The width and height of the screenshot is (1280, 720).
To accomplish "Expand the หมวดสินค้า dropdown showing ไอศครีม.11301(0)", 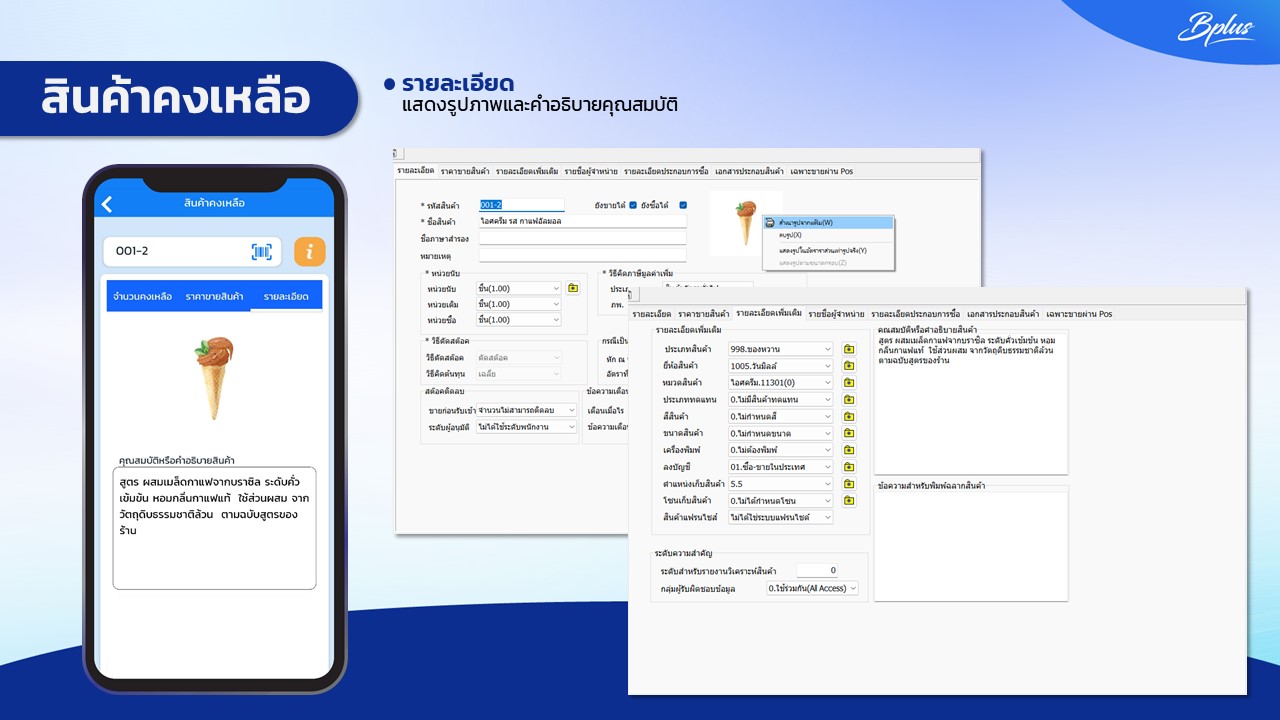I will [x=780, y=383].
